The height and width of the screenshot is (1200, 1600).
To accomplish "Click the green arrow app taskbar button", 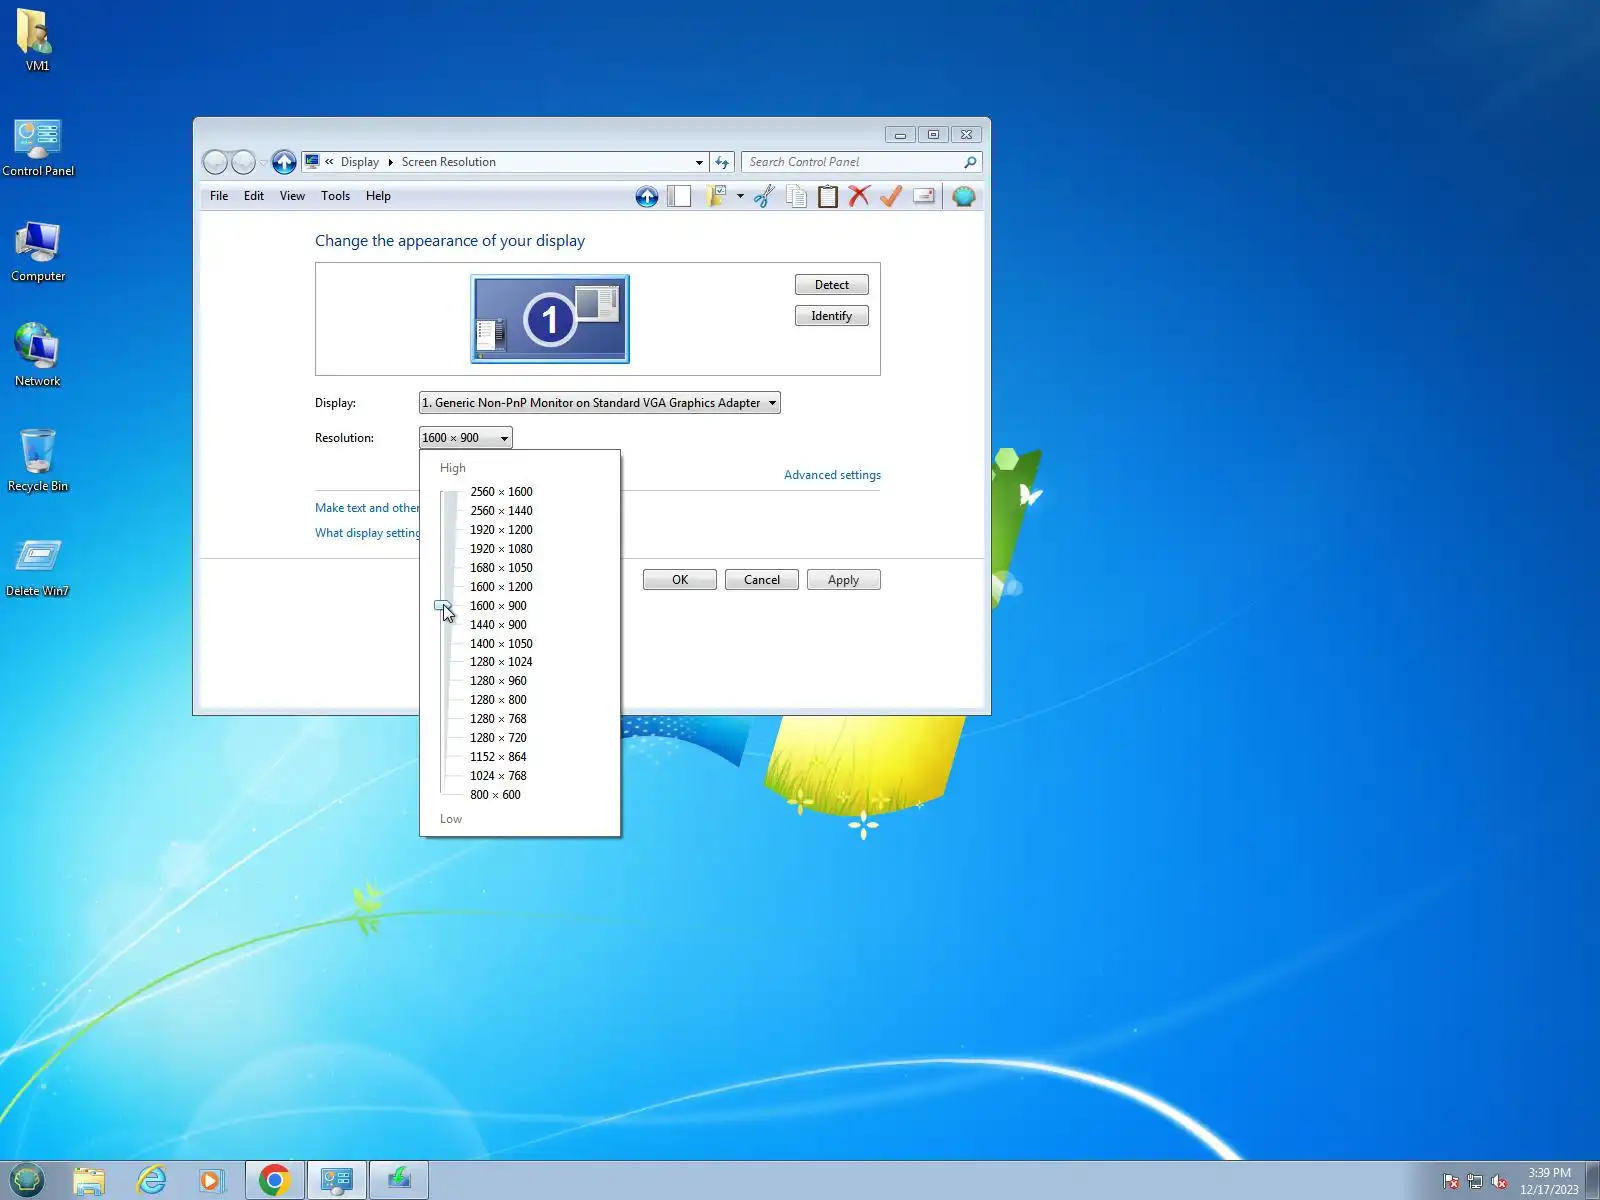I will (399, 1181).
